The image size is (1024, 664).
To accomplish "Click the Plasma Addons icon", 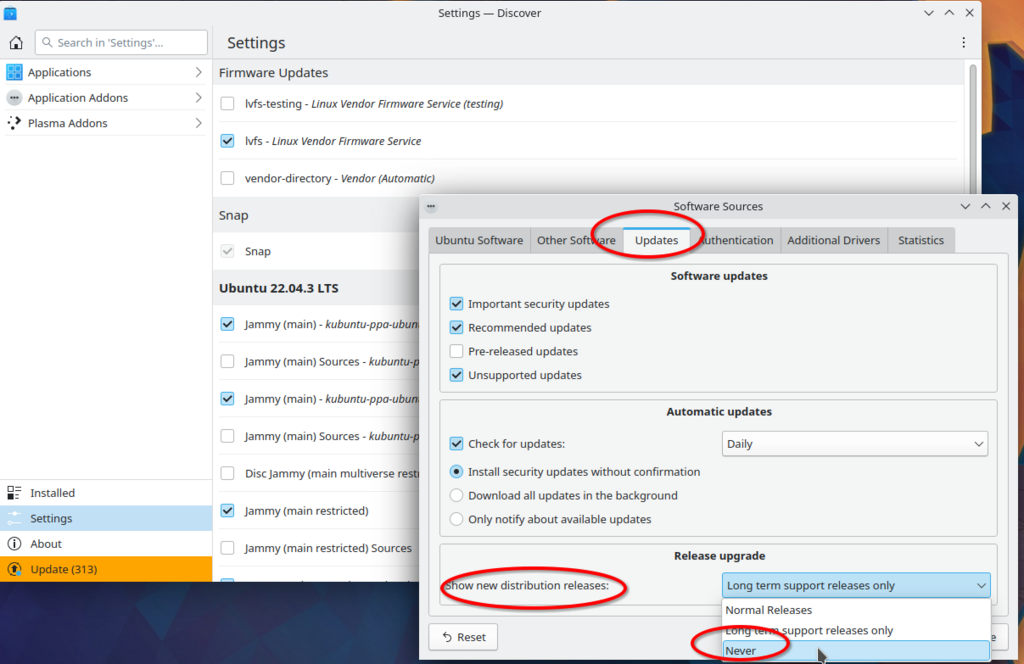I will pos(14,123).
